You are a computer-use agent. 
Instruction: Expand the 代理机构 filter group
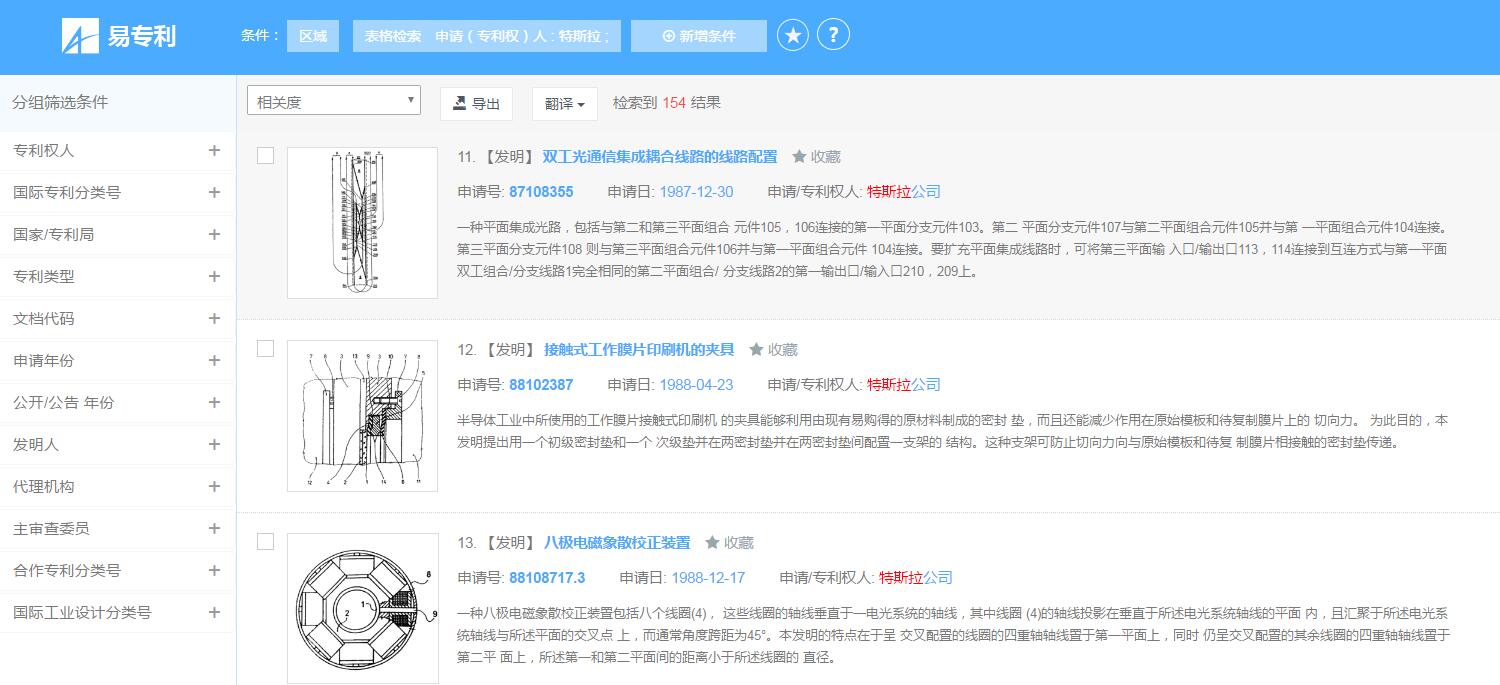214,487
